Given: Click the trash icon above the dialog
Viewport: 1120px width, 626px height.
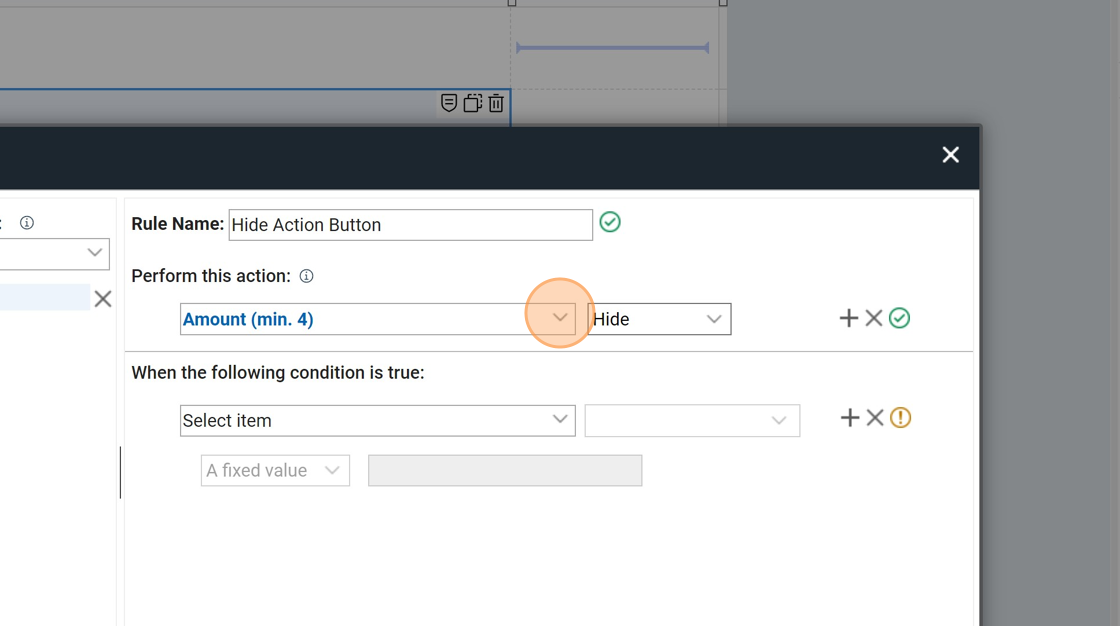Looking at the screenshot, I should pos(496,103).
